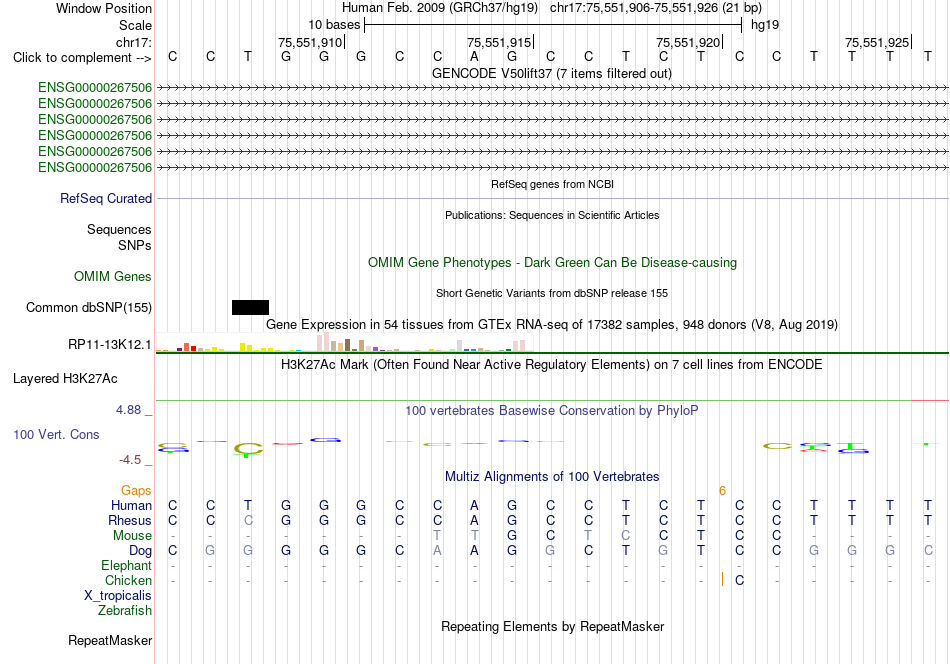The width and height of the screenshot is (950, 664).
Task: Click the 4.88 PhyloP upper limit
Action: tap(128, 410)
